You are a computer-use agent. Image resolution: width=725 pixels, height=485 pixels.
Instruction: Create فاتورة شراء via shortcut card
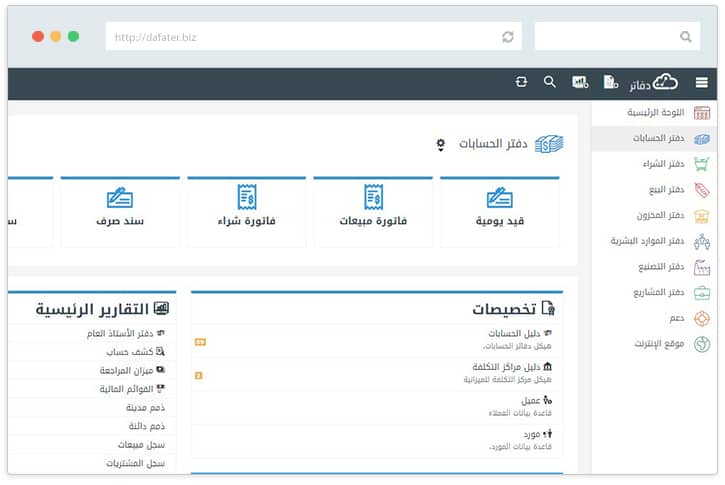point(247,210)
